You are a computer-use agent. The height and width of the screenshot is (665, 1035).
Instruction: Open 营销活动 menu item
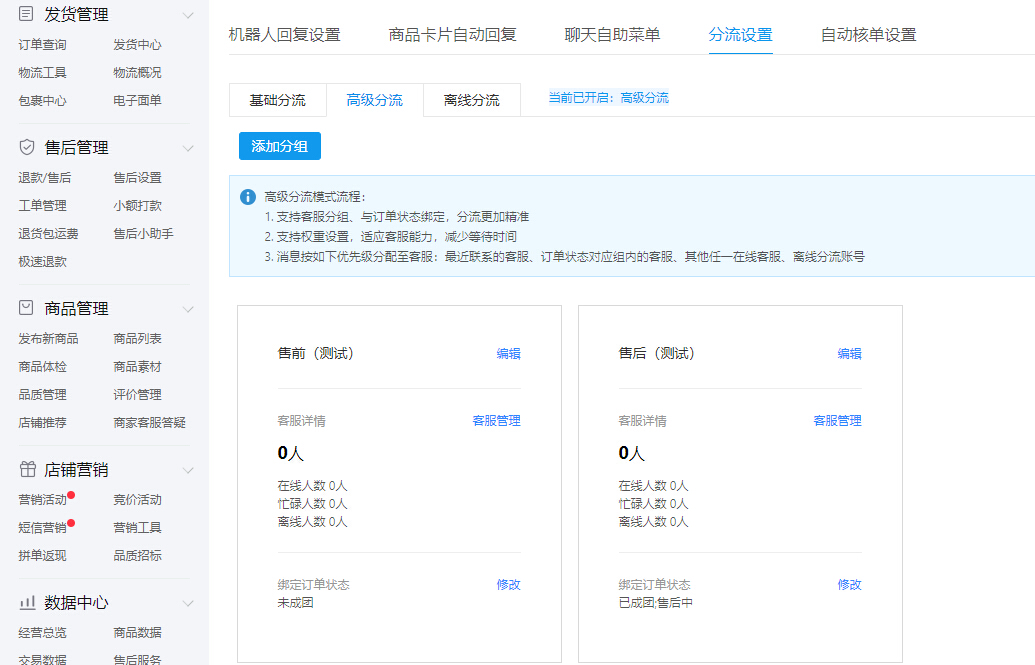click(43, 500)
